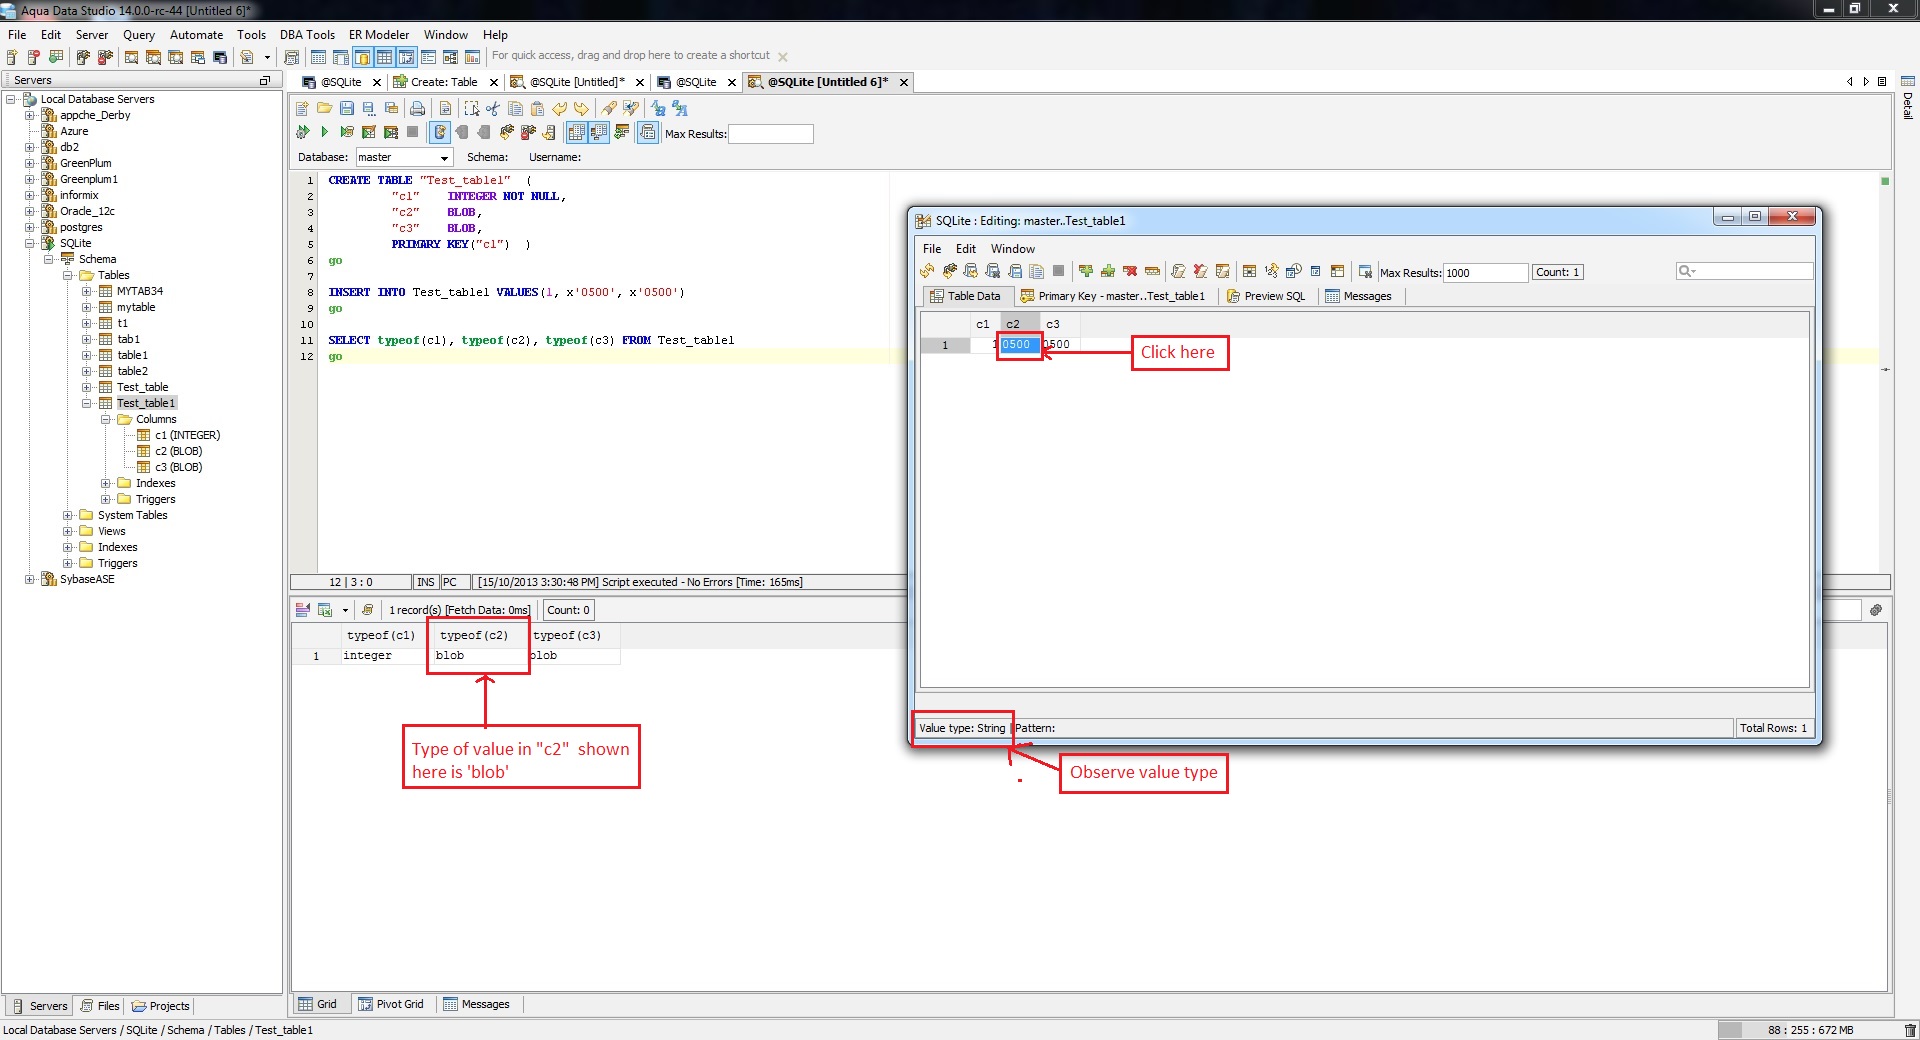Open the Pivot Grid results tab
The height and width of the screenshot is (1040, 1920).
[x=391, y=1004]
